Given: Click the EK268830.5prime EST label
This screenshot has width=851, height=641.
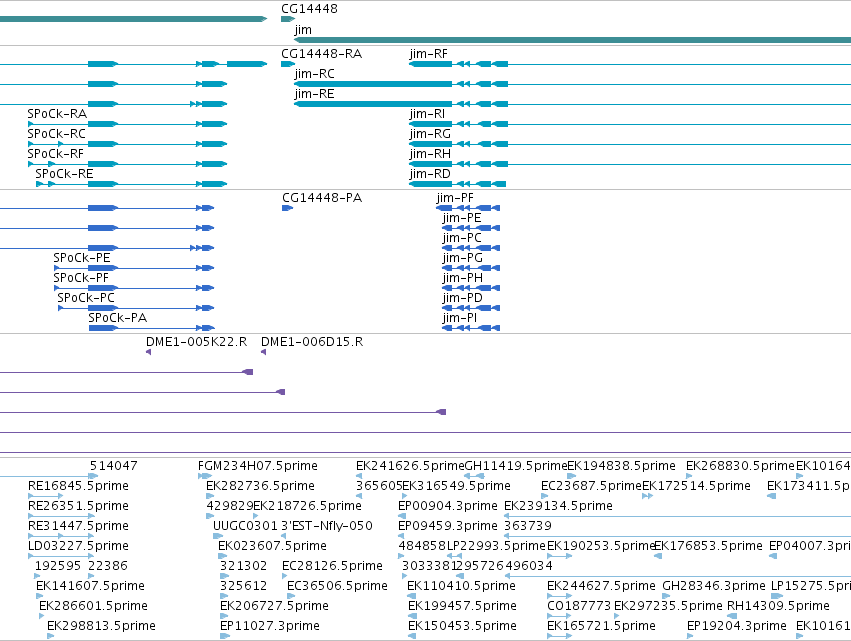Looking at the screenshot, I should [740, 466].
